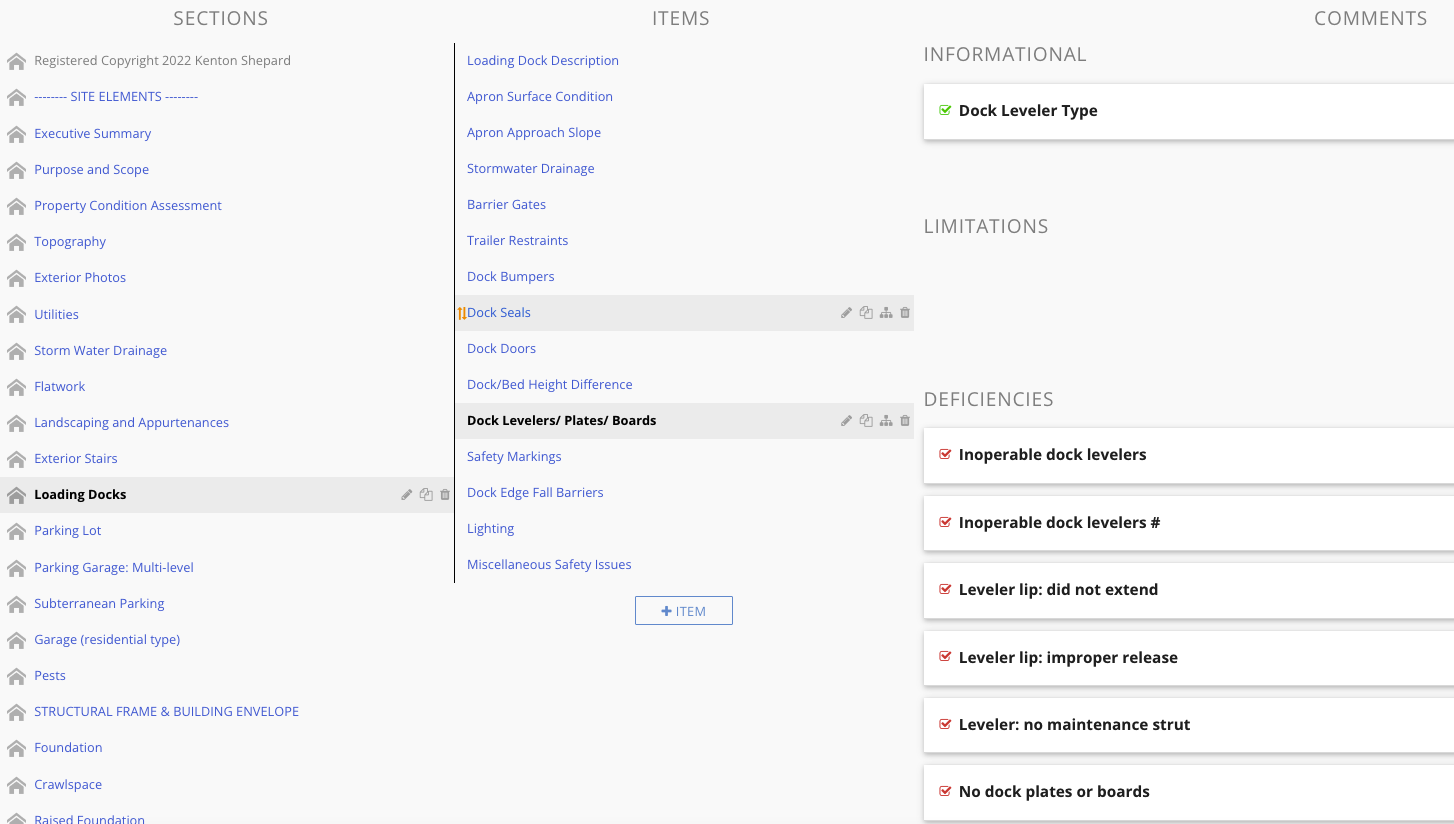Select Safety Markings item
This screenshot has width=1454, height=824.
pyautogui.click(x=514, y=457)
